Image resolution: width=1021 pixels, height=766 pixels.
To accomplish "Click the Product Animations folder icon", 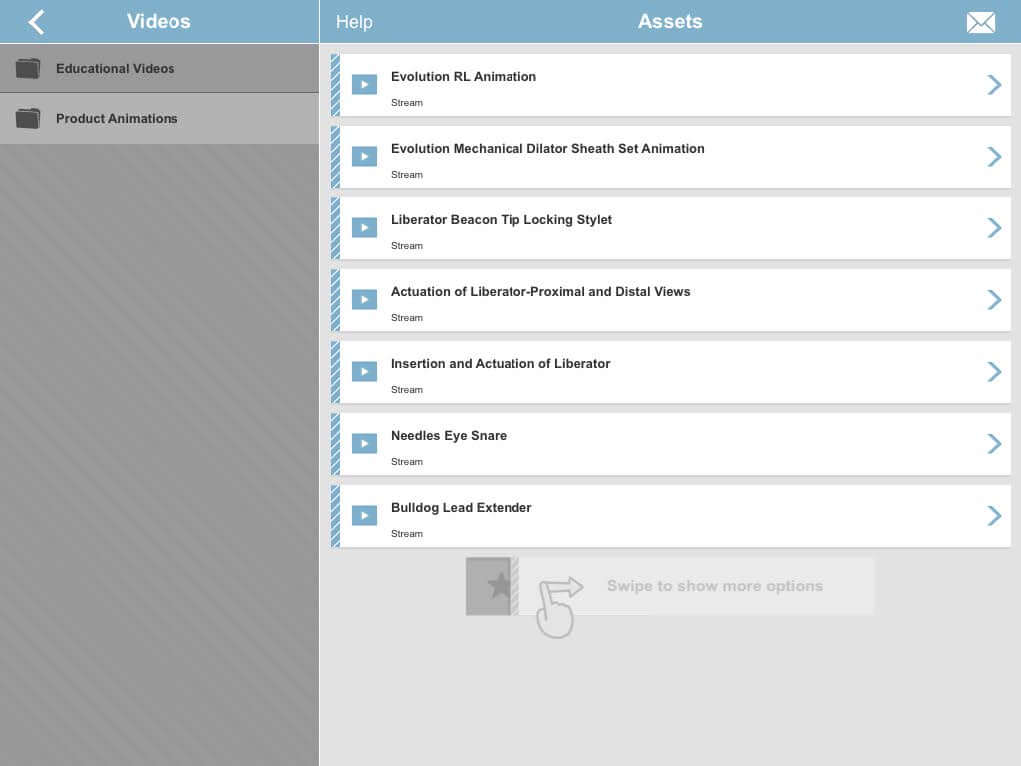I will (x=28, y=119).
